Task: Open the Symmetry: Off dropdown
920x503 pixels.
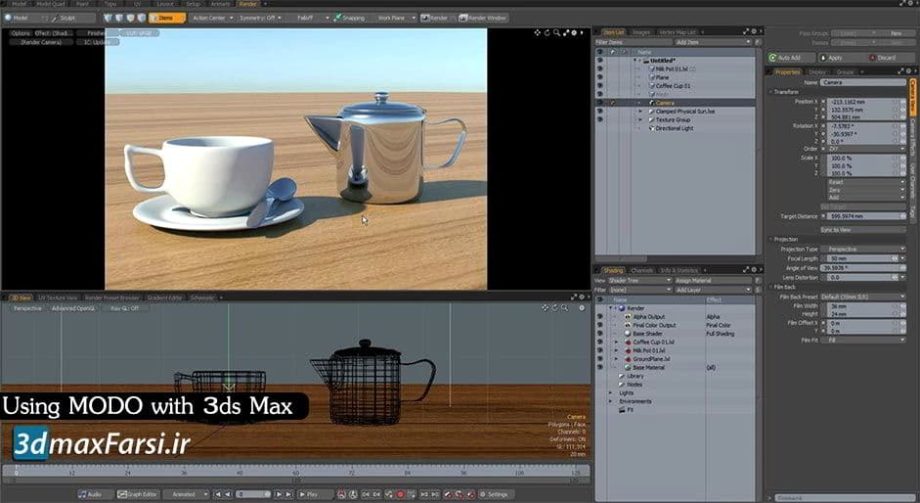Action: (261, 18)
